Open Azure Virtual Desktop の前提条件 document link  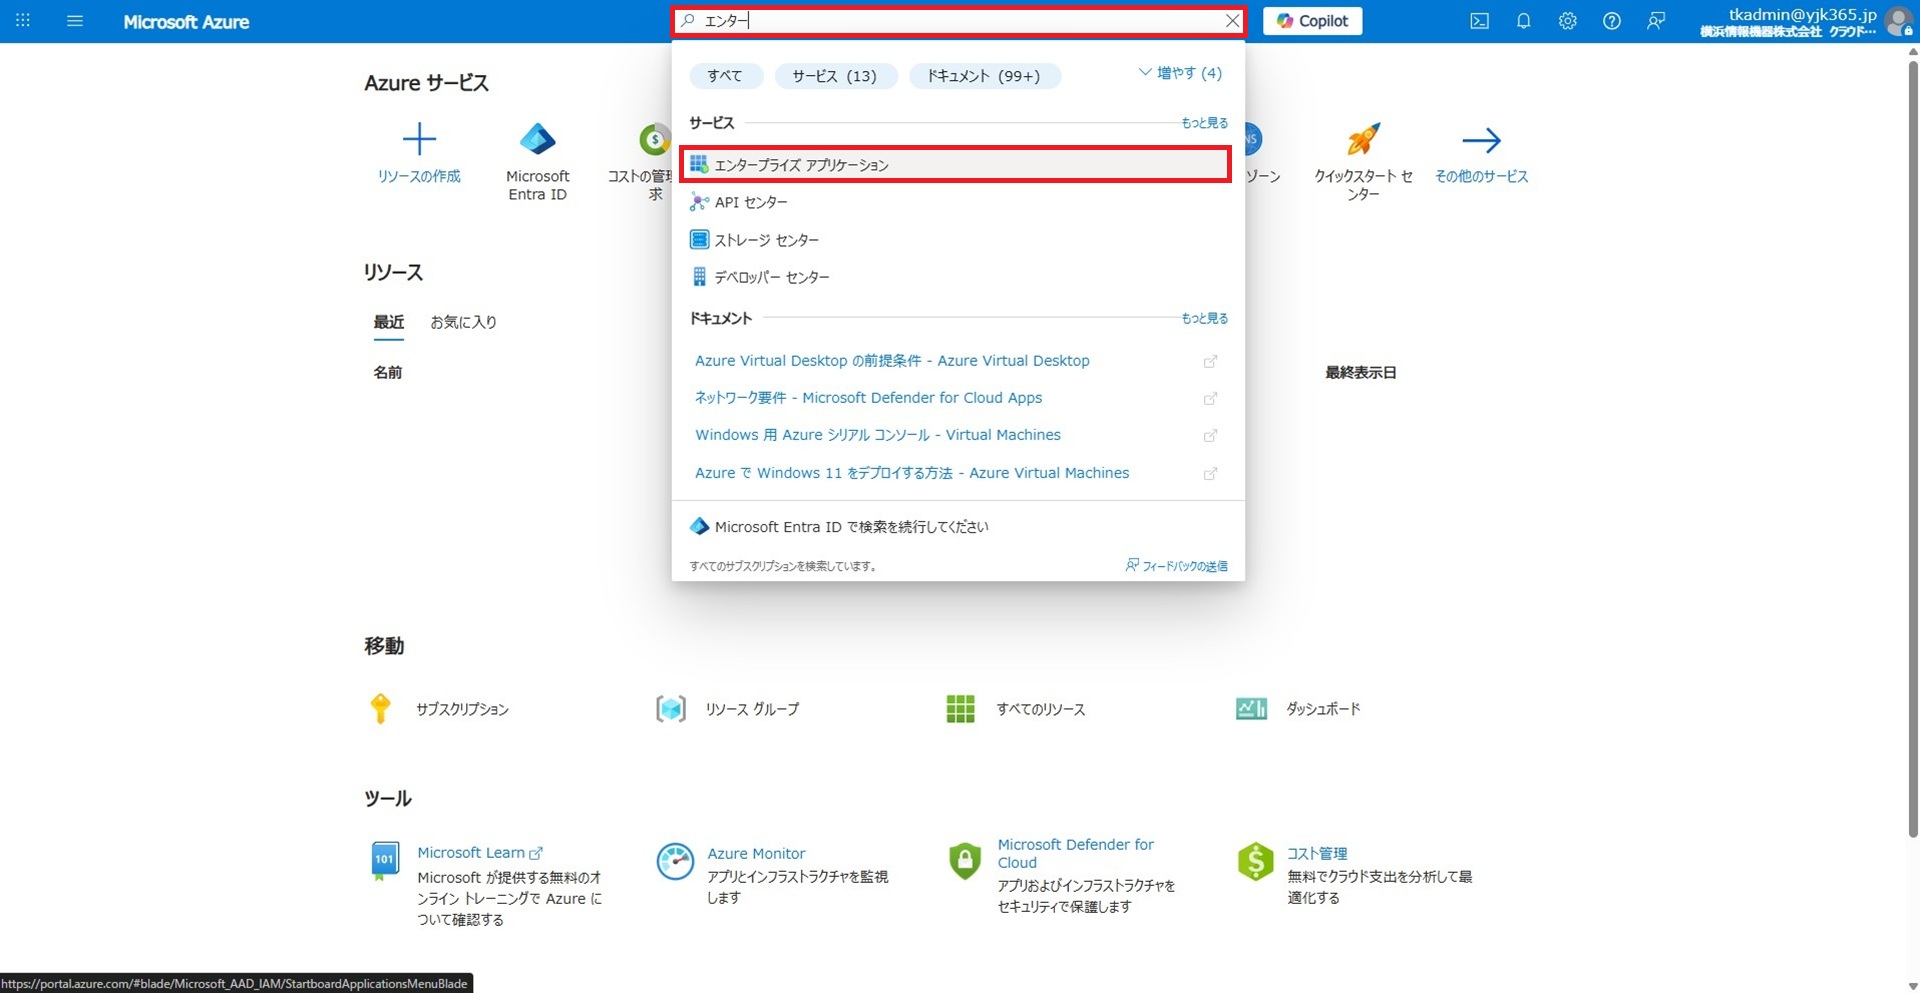coord(892,361)
